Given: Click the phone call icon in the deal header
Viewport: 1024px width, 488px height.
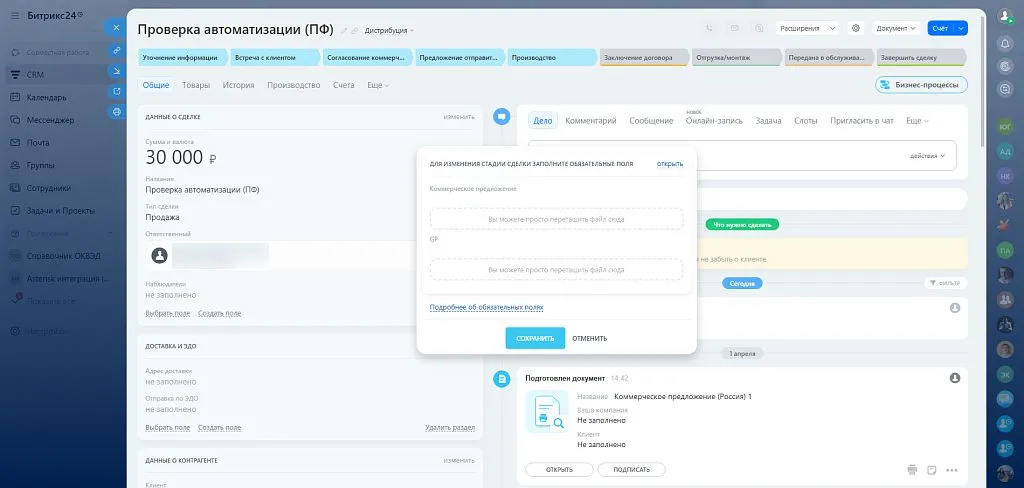Looking at the screenshot, I should [710, 28].
